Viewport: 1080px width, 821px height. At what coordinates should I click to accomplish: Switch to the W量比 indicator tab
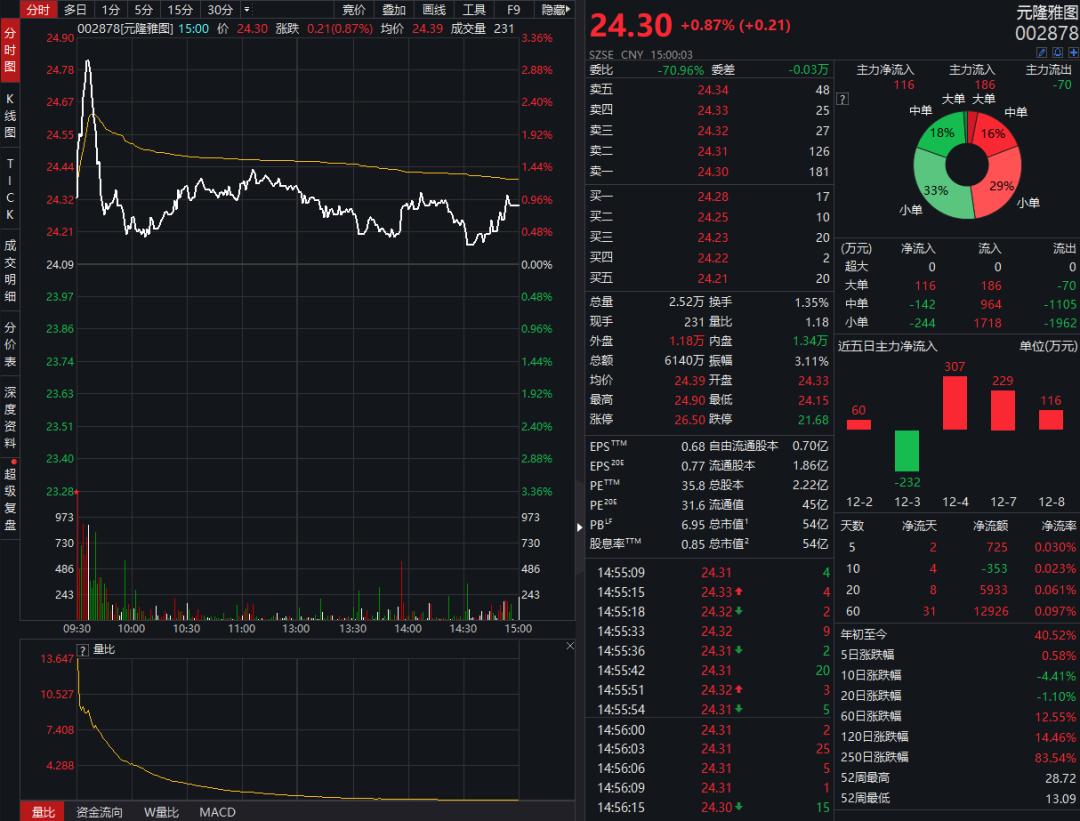[161, 812]
